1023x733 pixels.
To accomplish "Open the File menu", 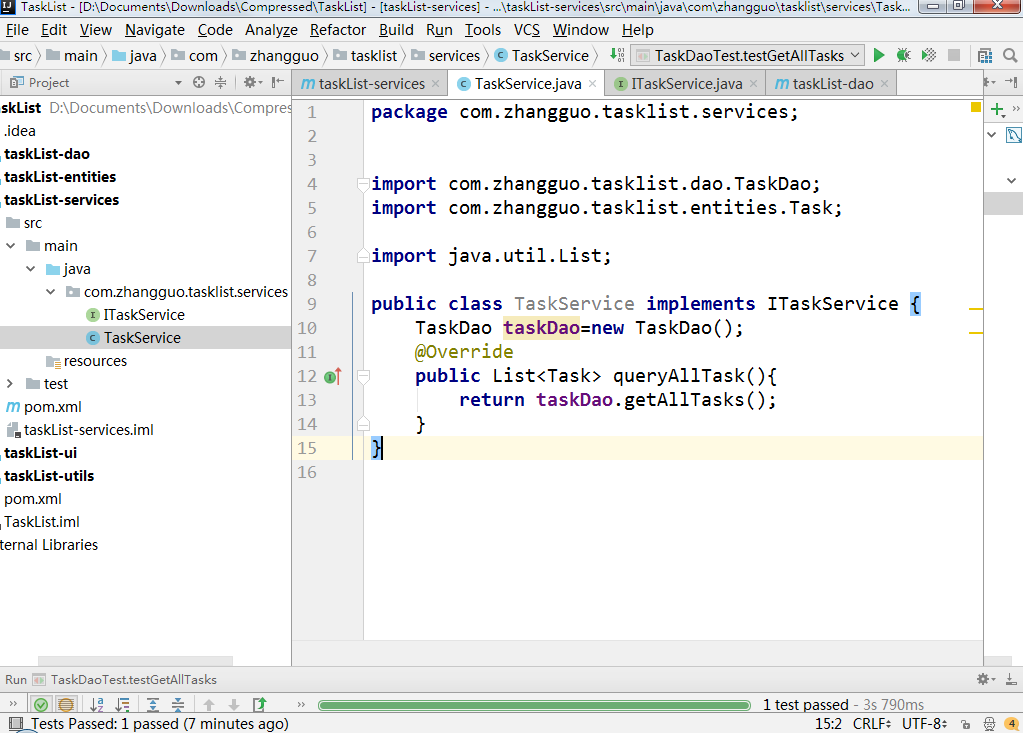I will pos(17,30).
